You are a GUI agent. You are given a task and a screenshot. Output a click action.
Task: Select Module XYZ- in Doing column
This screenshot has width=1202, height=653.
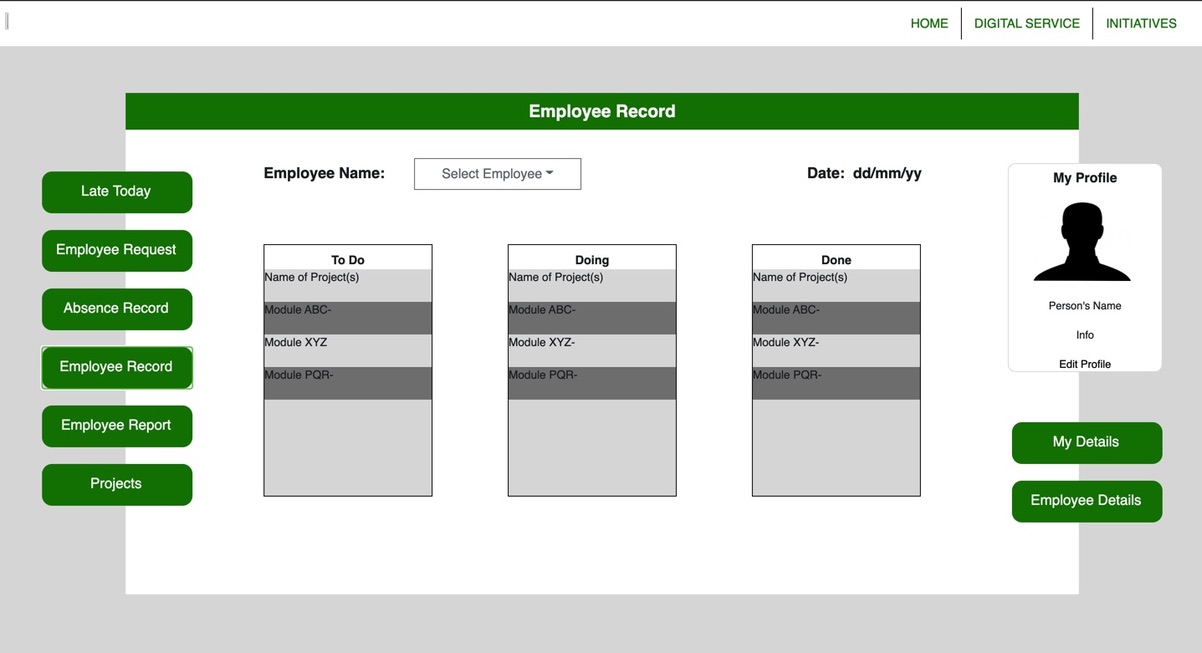point(592,350)
